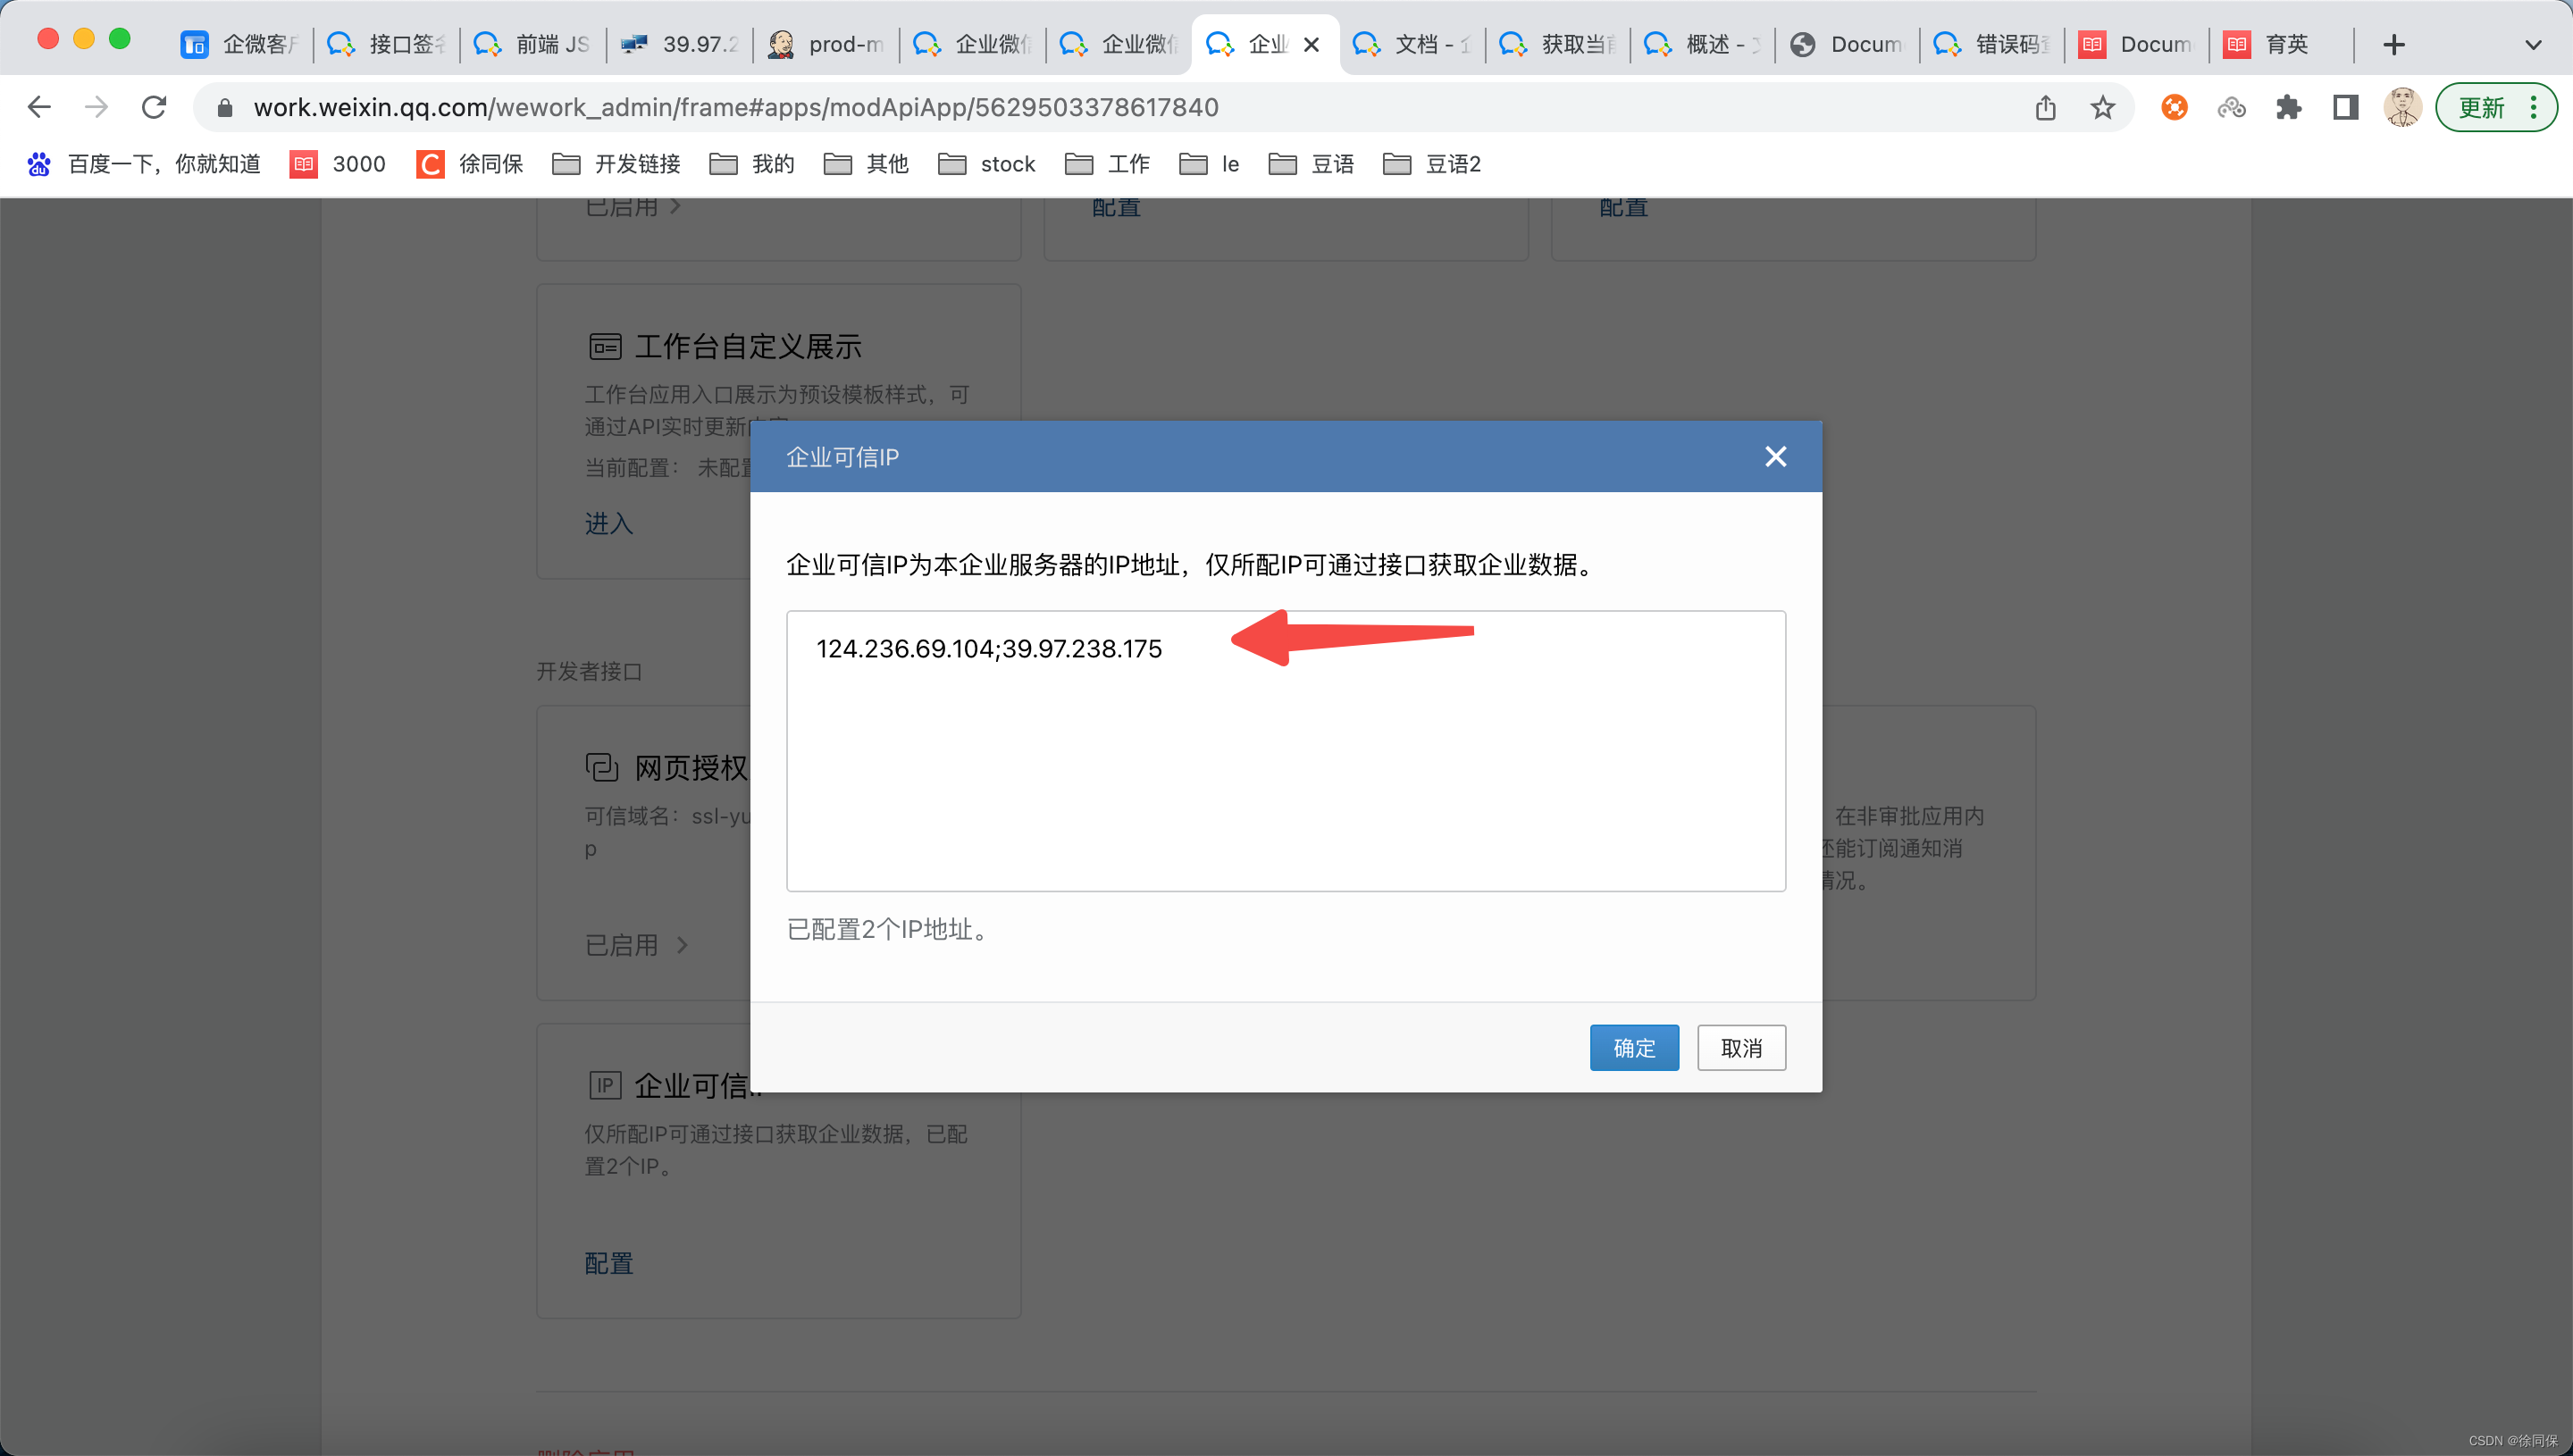Confirm with the 确定 button

[x=1634, y=1048]
